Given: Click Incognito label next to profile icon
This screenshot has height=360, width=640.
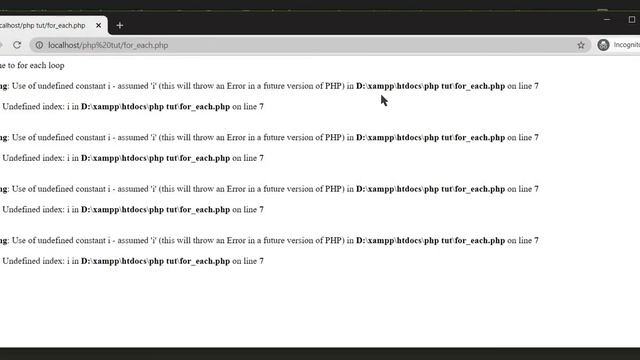Looking at the screenshot, I should coord(627,45).
